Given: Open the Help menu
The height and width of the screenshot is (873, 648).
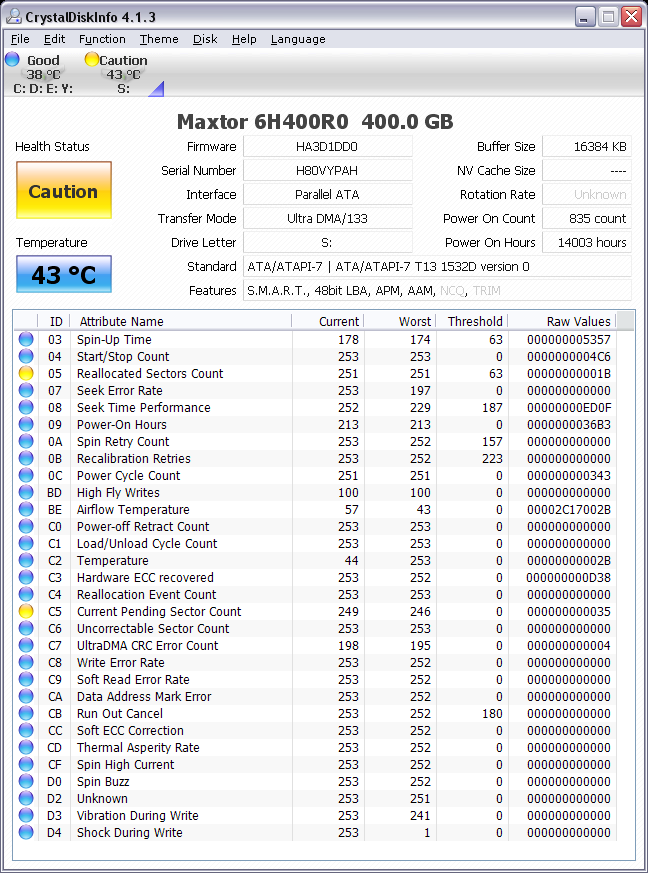Looking at the screenshot, I should pyautogui.click(x=244, y=39).
